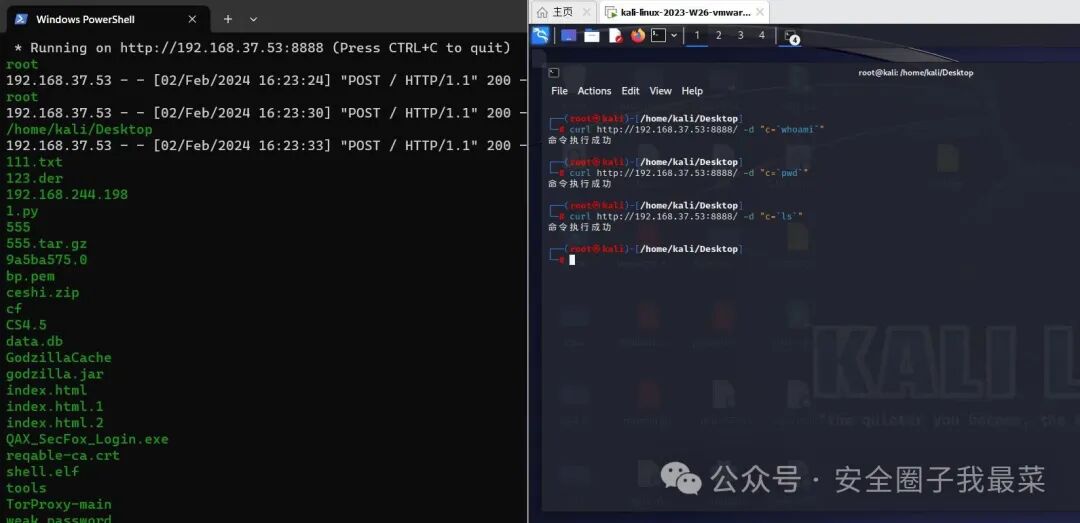
Task: Click 'tools' in PowerShell output
Action: (x=26, y=488)
